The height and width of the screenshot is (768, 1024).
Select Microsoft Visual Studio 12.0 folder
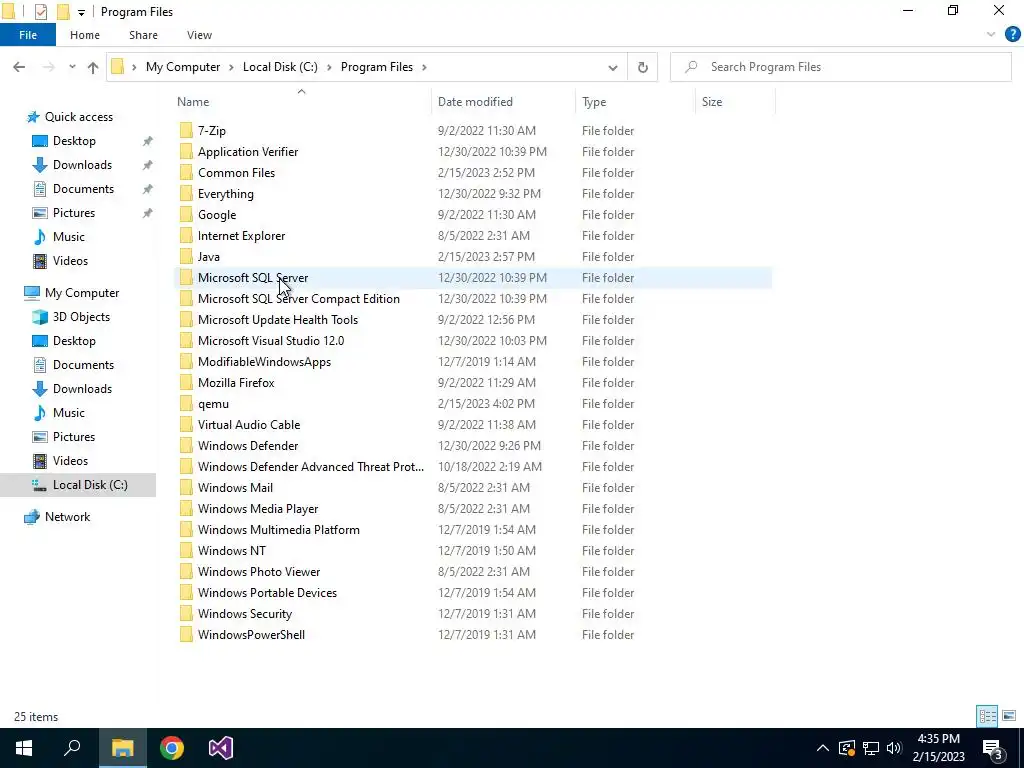[x=270, y=340]
